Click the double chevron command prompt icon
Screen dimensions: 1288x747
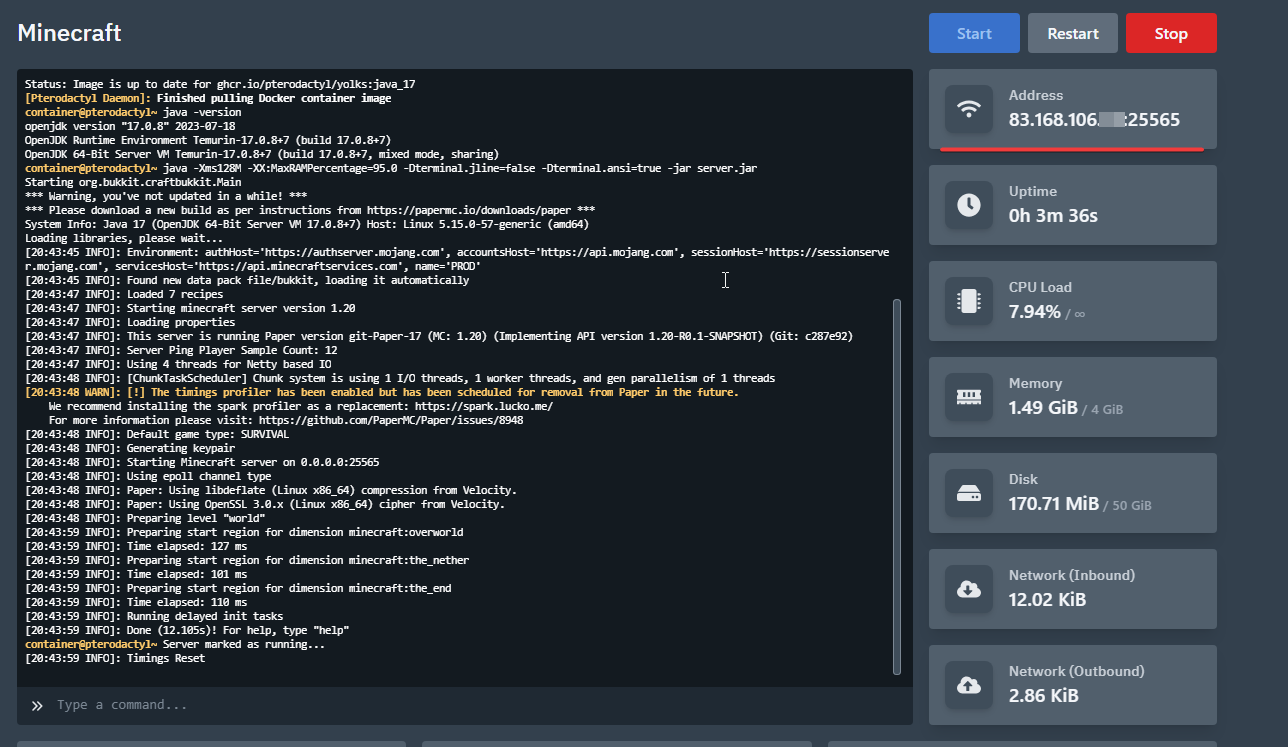click(x=37, y=706)
